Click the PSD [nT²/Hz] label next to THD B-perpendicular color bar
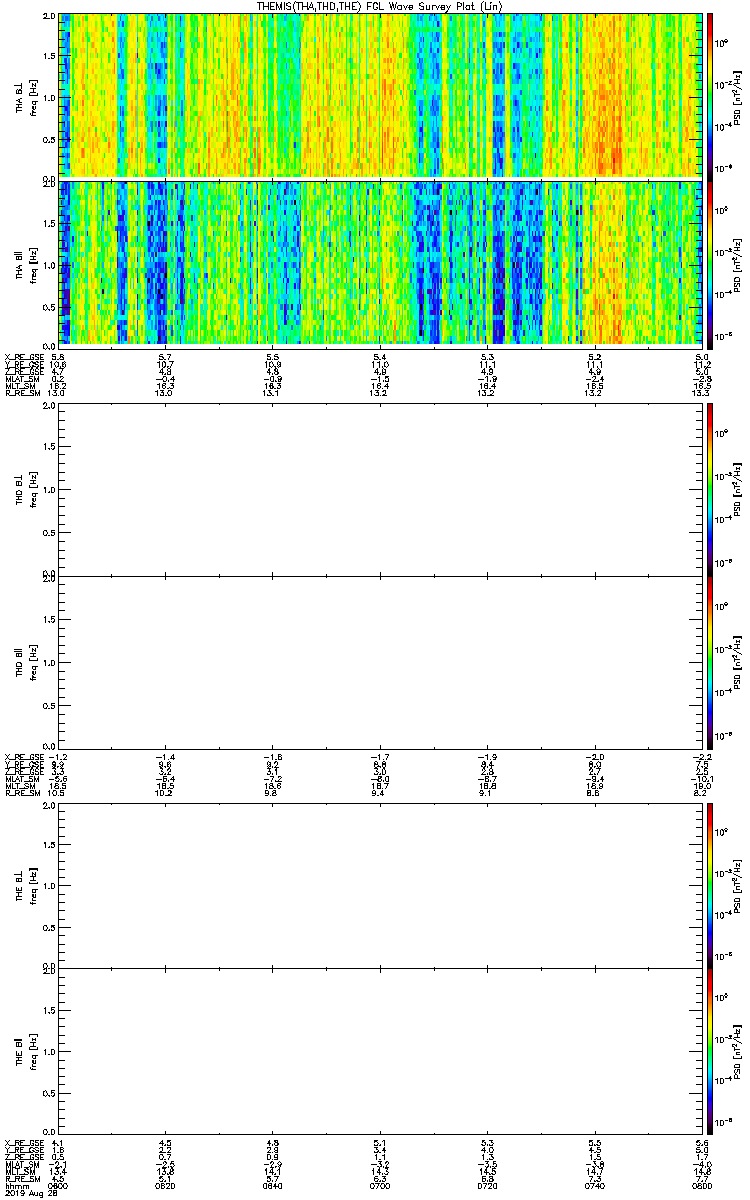This screenshot has height=1200, width=750. click(x=737, y=488)
